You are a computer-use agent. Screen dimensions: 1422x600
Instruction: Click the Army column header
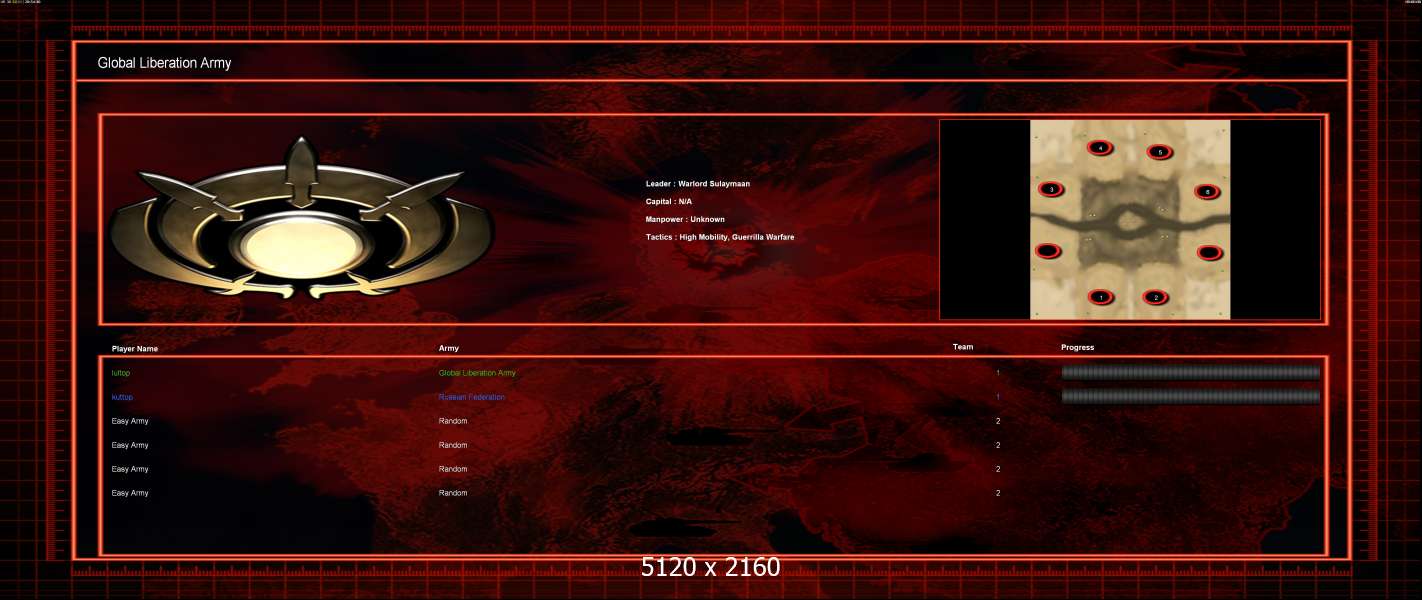click(x=449, y=348)
